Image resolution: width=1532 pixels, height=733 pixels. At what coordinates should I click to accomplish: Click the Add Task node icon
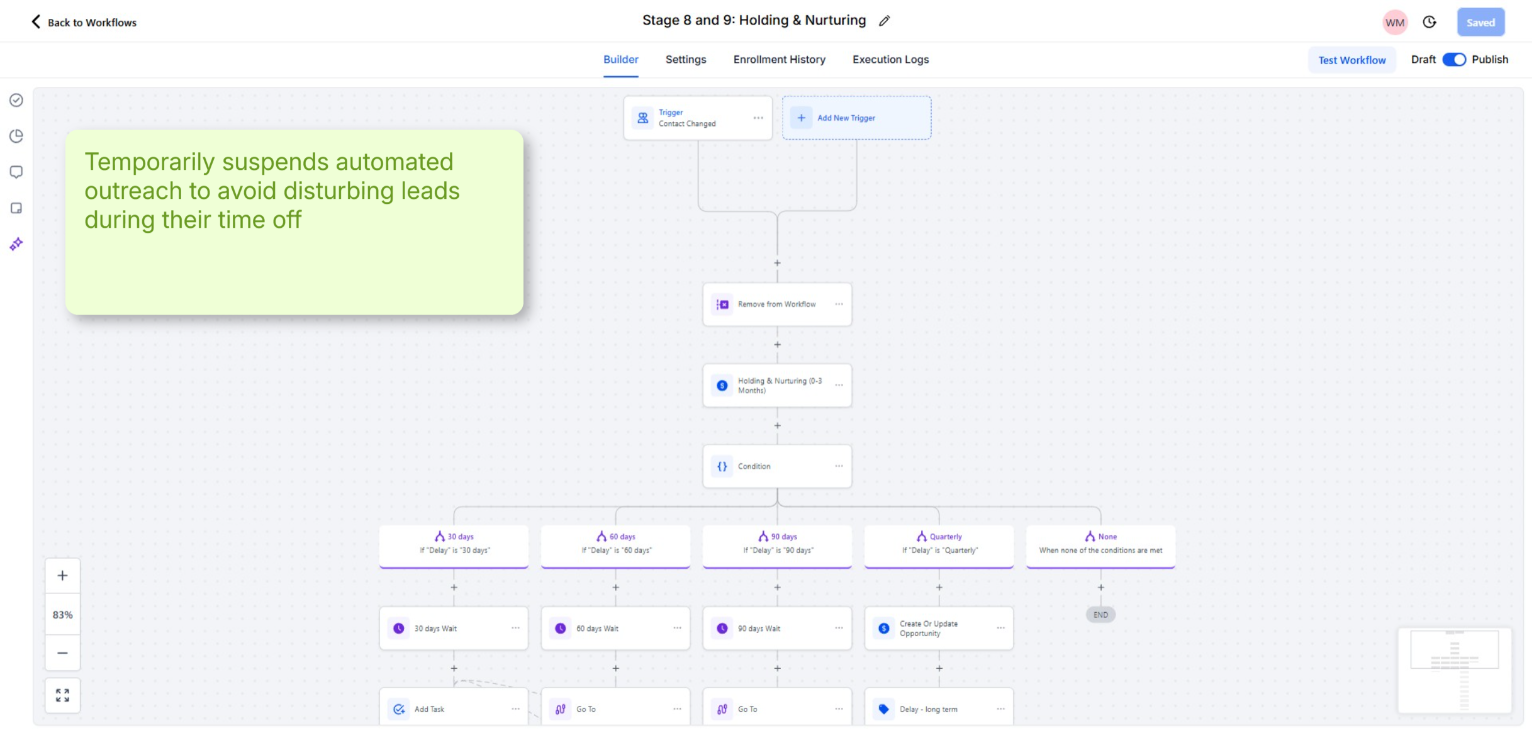(x=398, y=708)
